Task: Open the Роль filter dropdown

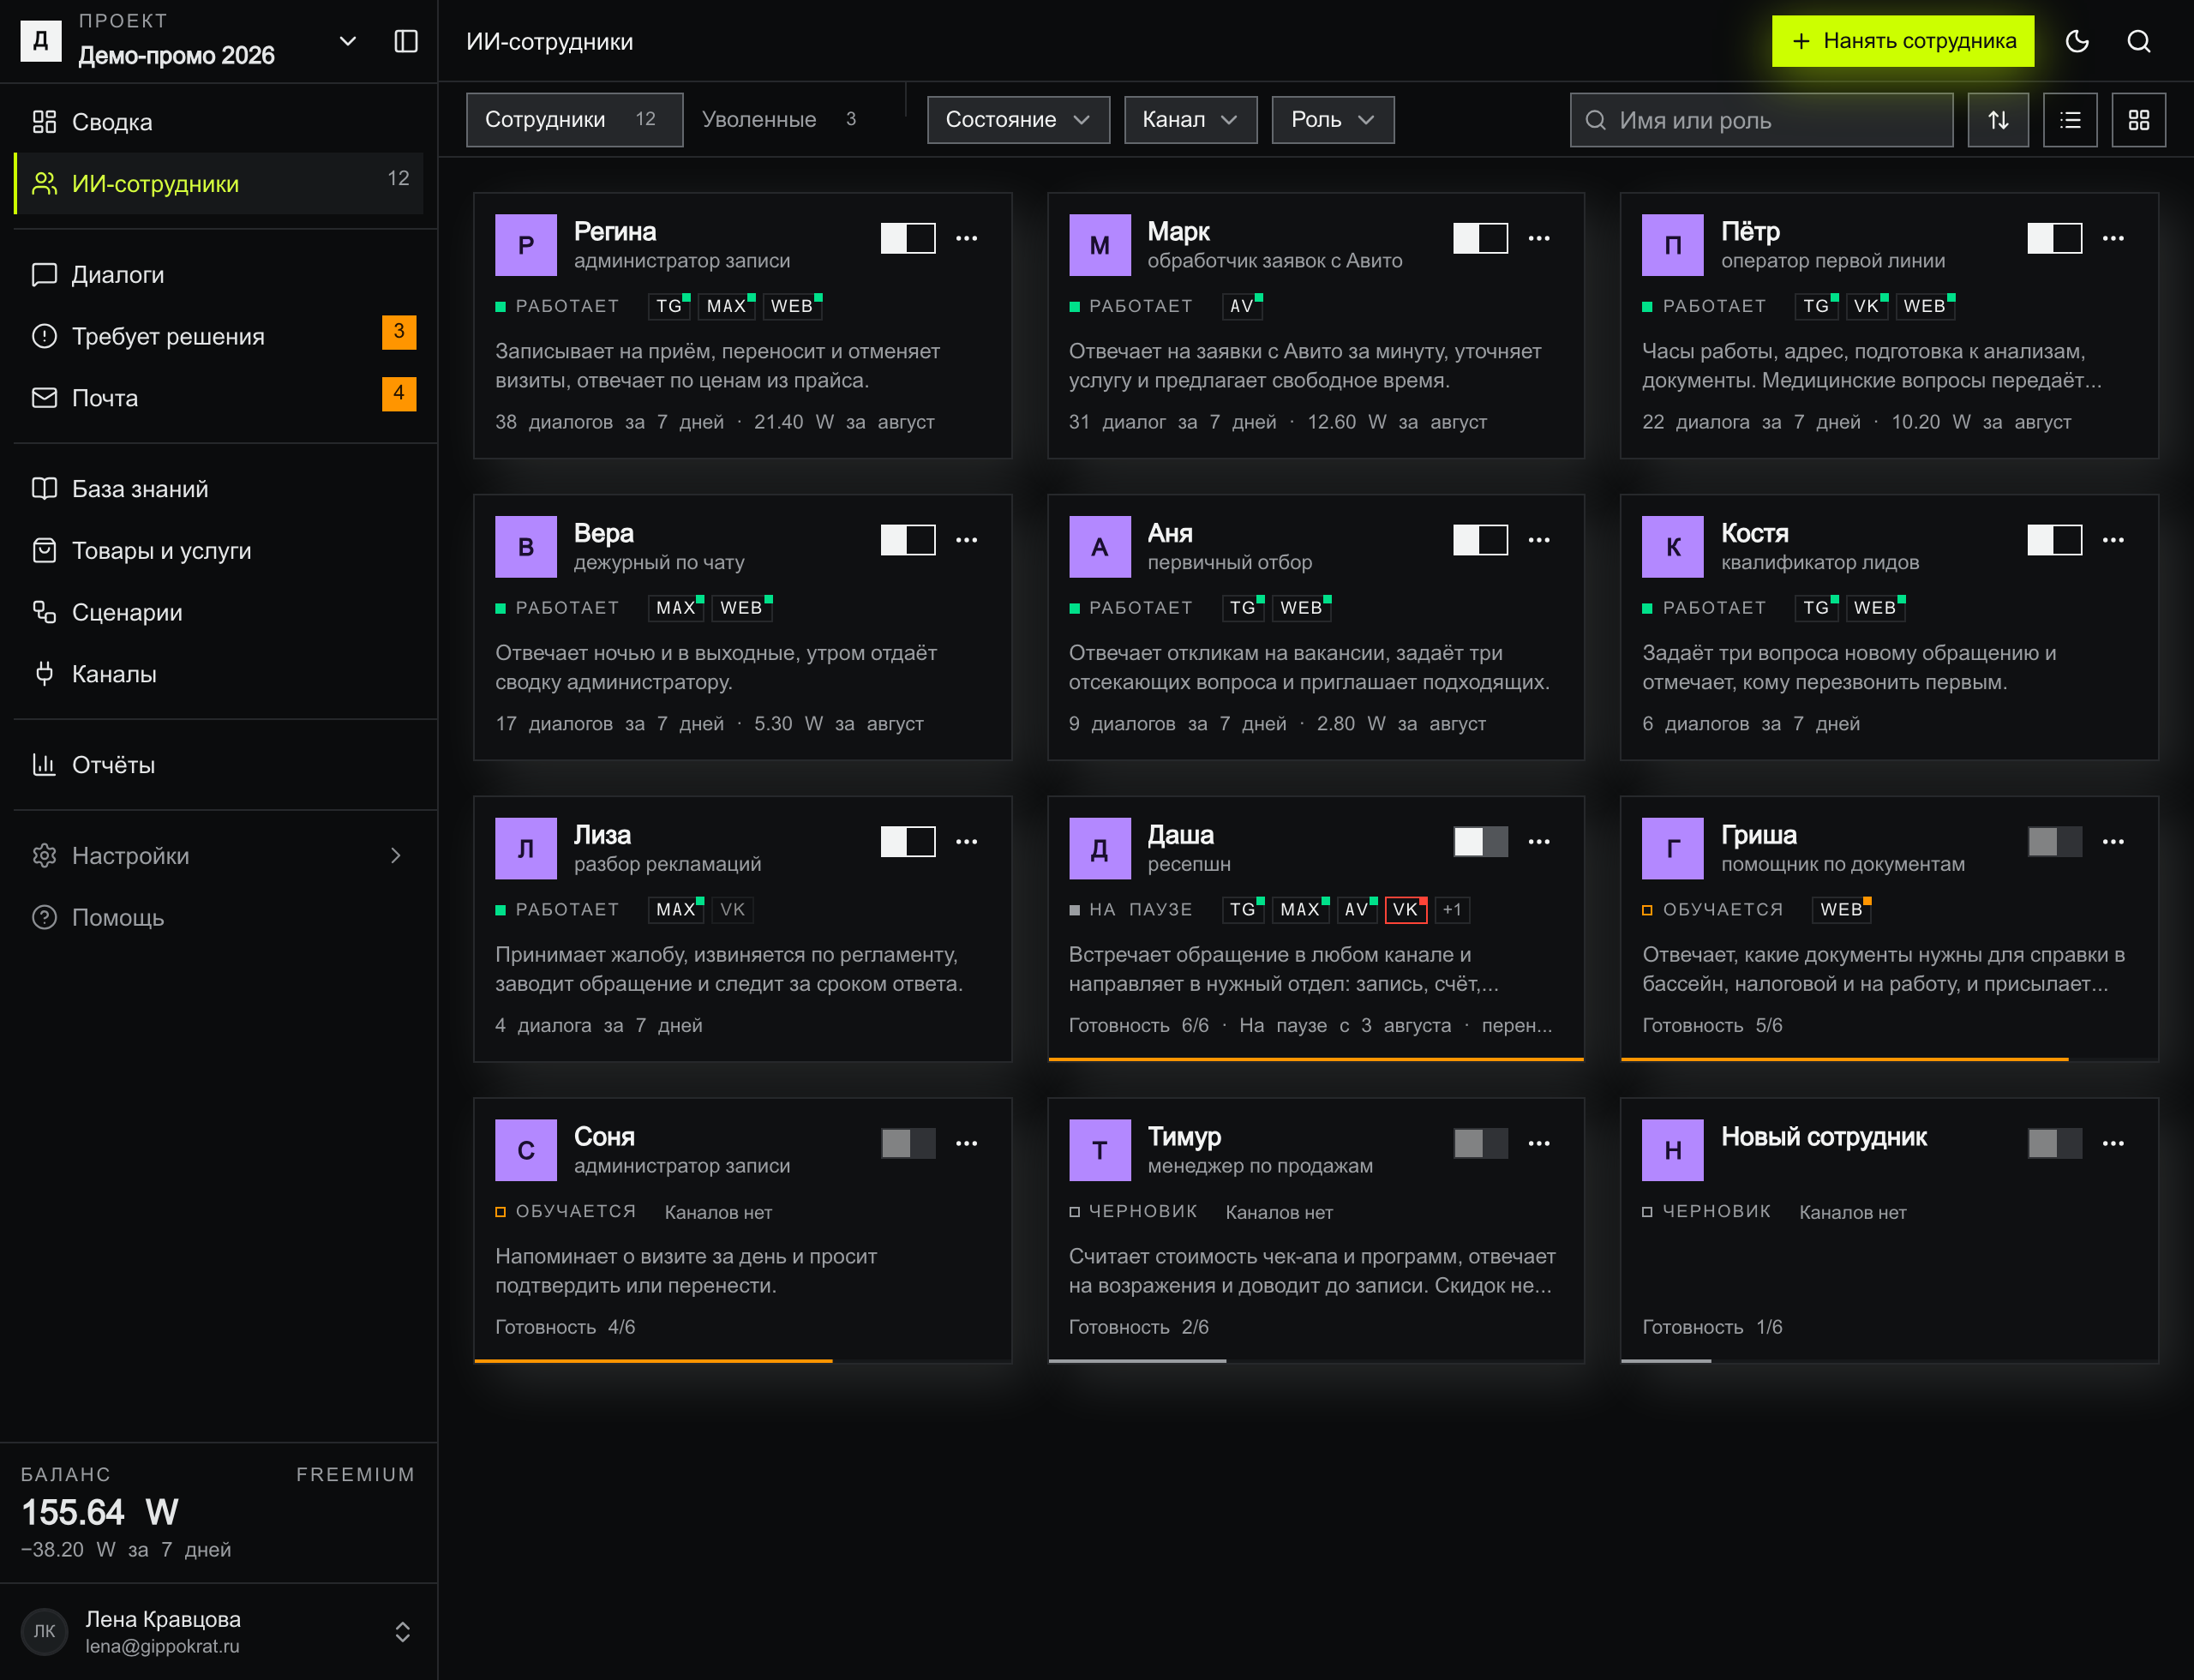Action: [x=1333, y=120]
